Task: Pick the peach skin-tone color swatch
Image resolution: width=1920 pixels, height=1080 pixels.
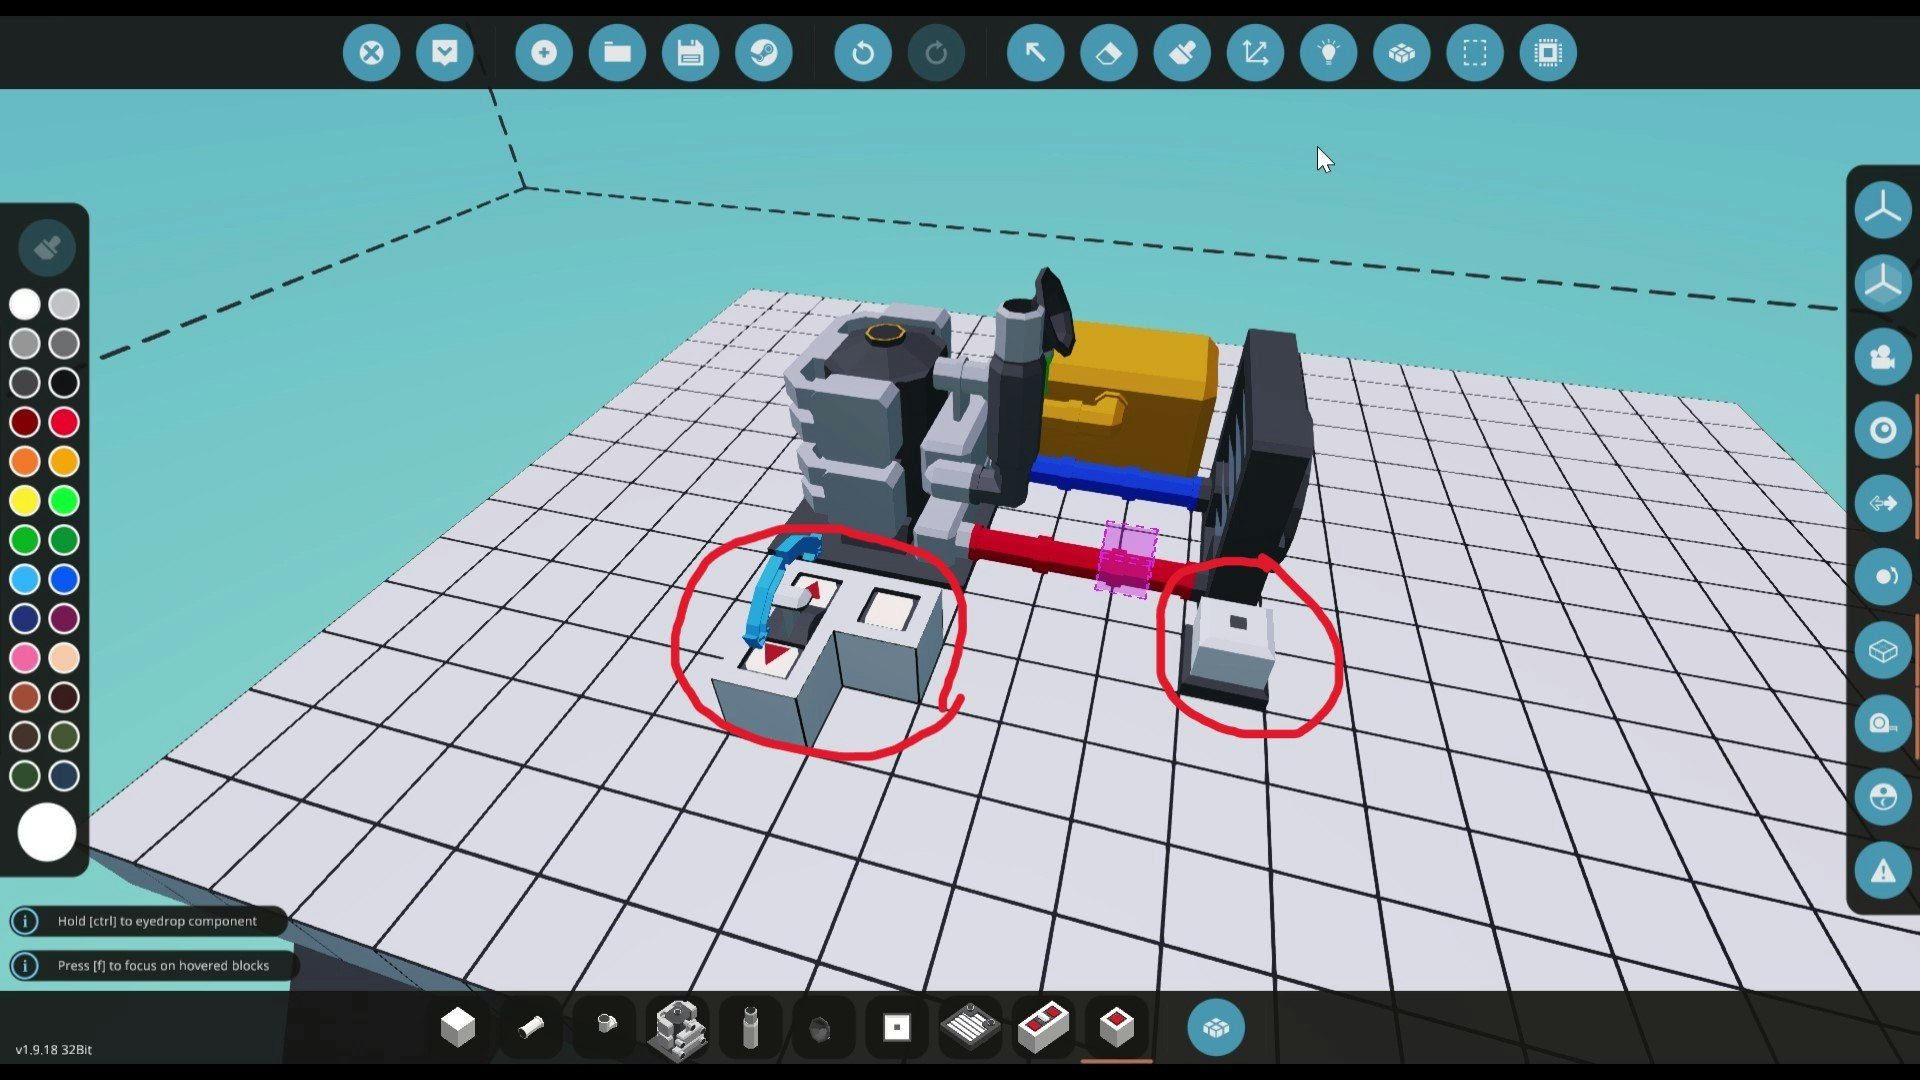Action: click(x=64, y=658)
